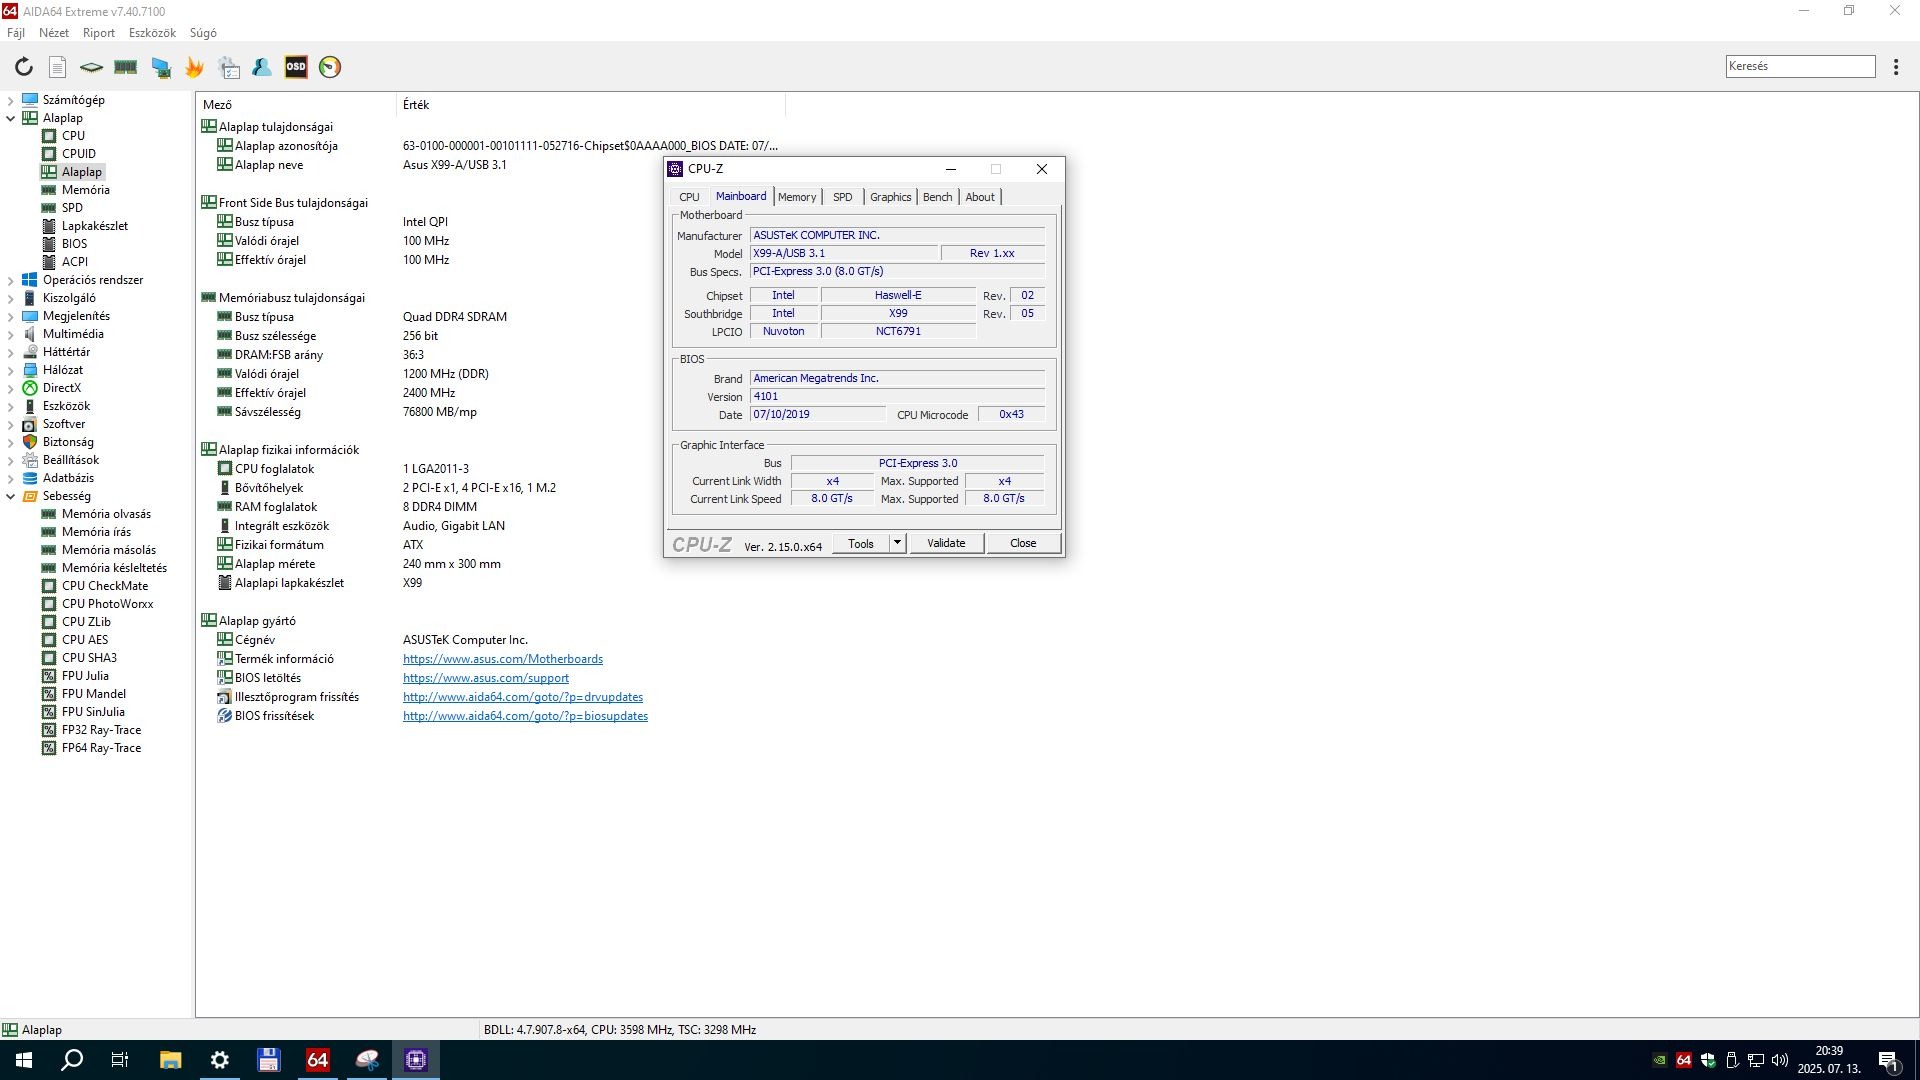The width and height of the screenshot is (1920, 1080).
Task: Select Memória olvasás benchmark item
Action: pyautogui.click(x=106, y=514)
